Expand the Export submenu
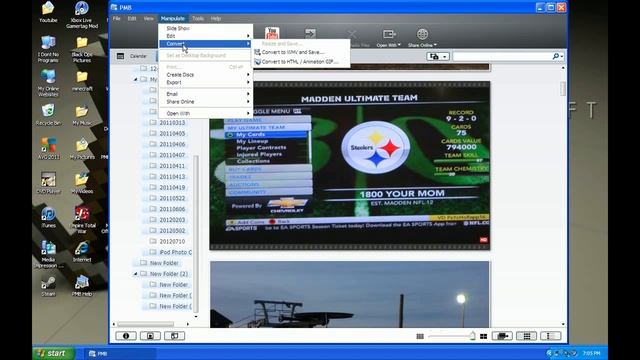This screenshot has height=360, width=640. point(205,82)
